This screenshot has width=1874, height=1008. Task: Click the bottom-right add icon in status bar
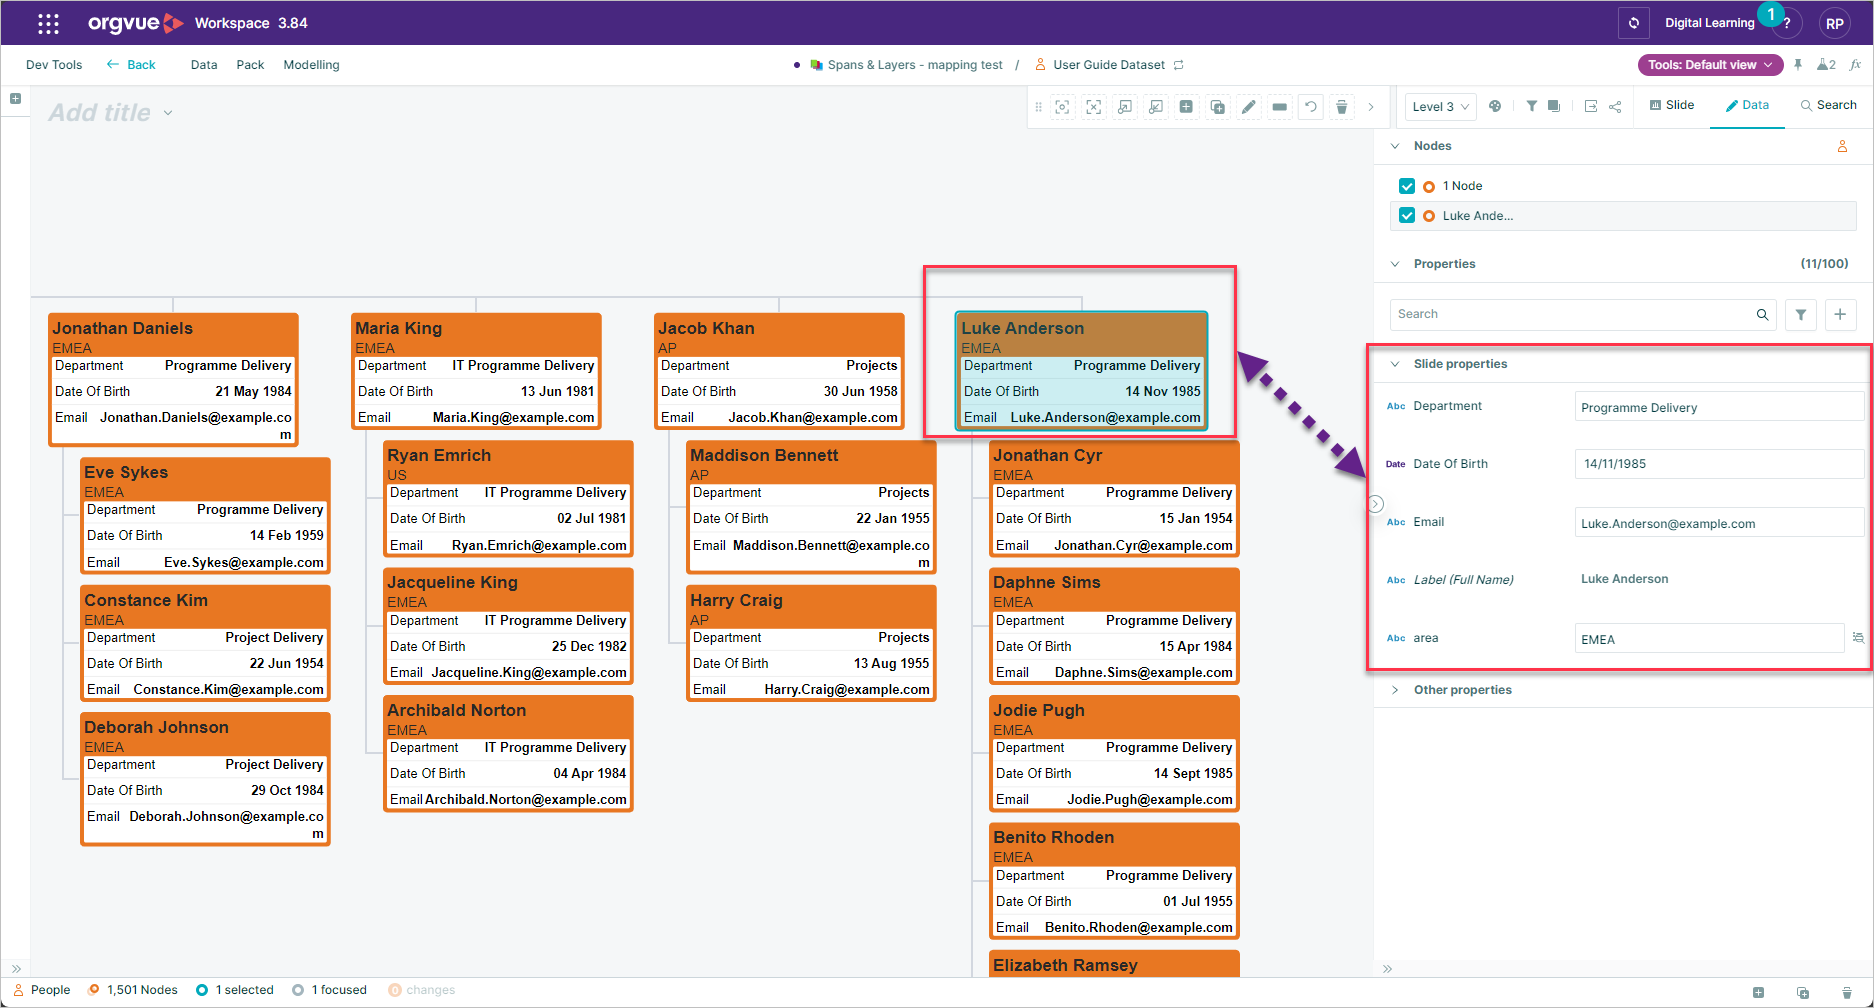click(1758, 993)
